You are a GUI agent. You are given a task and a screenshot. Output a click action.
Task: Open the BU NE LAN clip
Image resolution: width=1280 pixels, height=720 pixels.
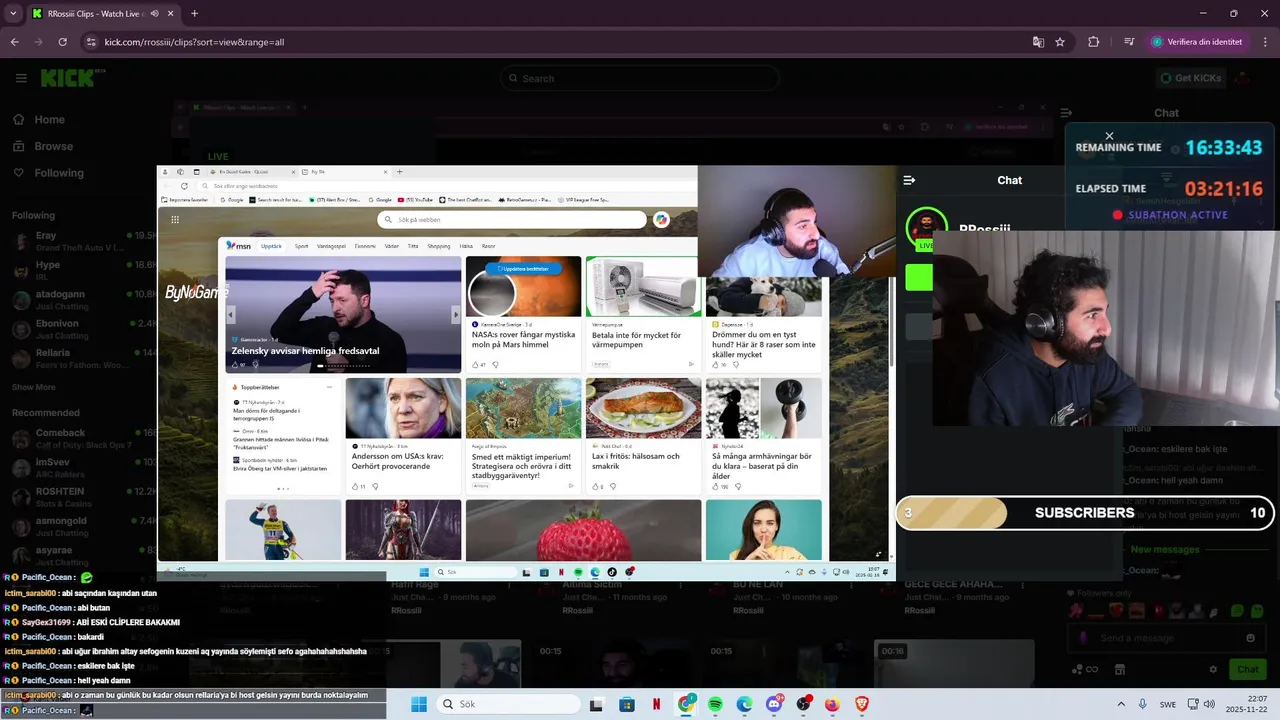pyautogui.click(x=757, y=584)
